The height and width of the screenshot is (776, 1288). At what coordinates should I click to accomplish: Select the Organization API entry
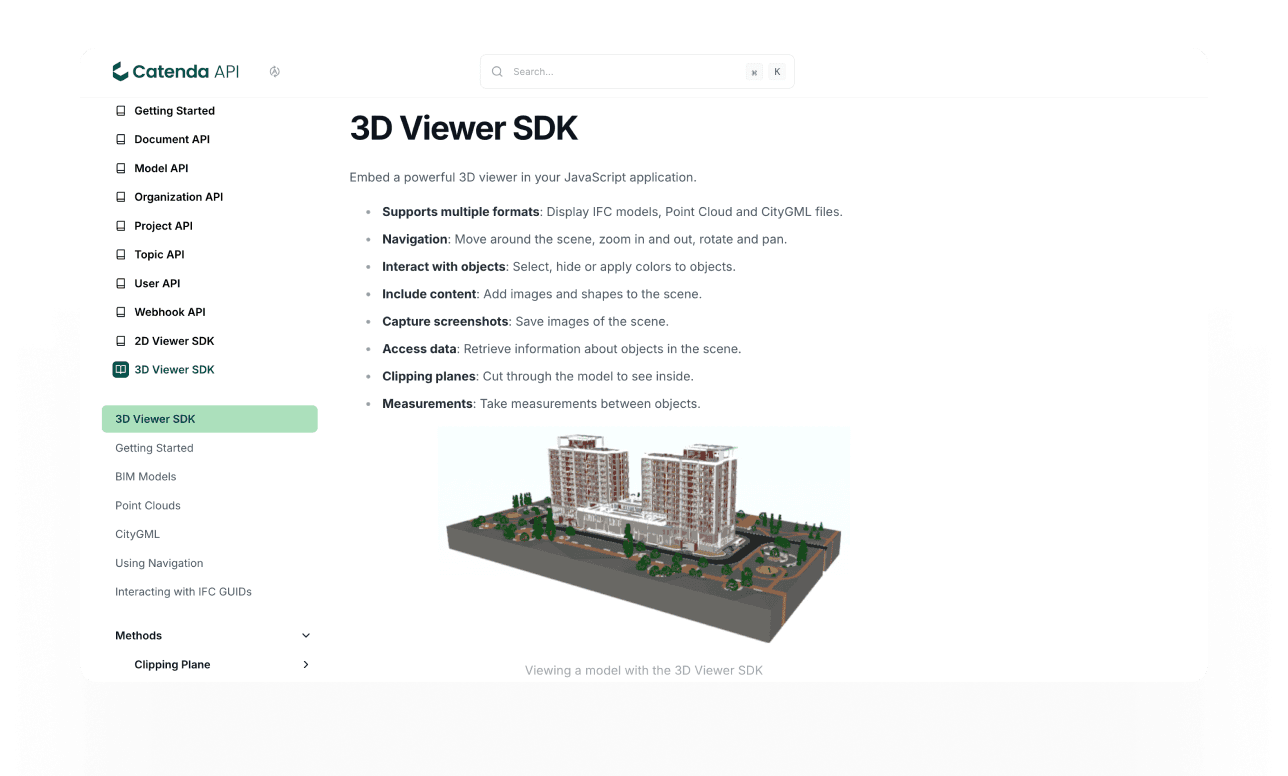[178, 196]
